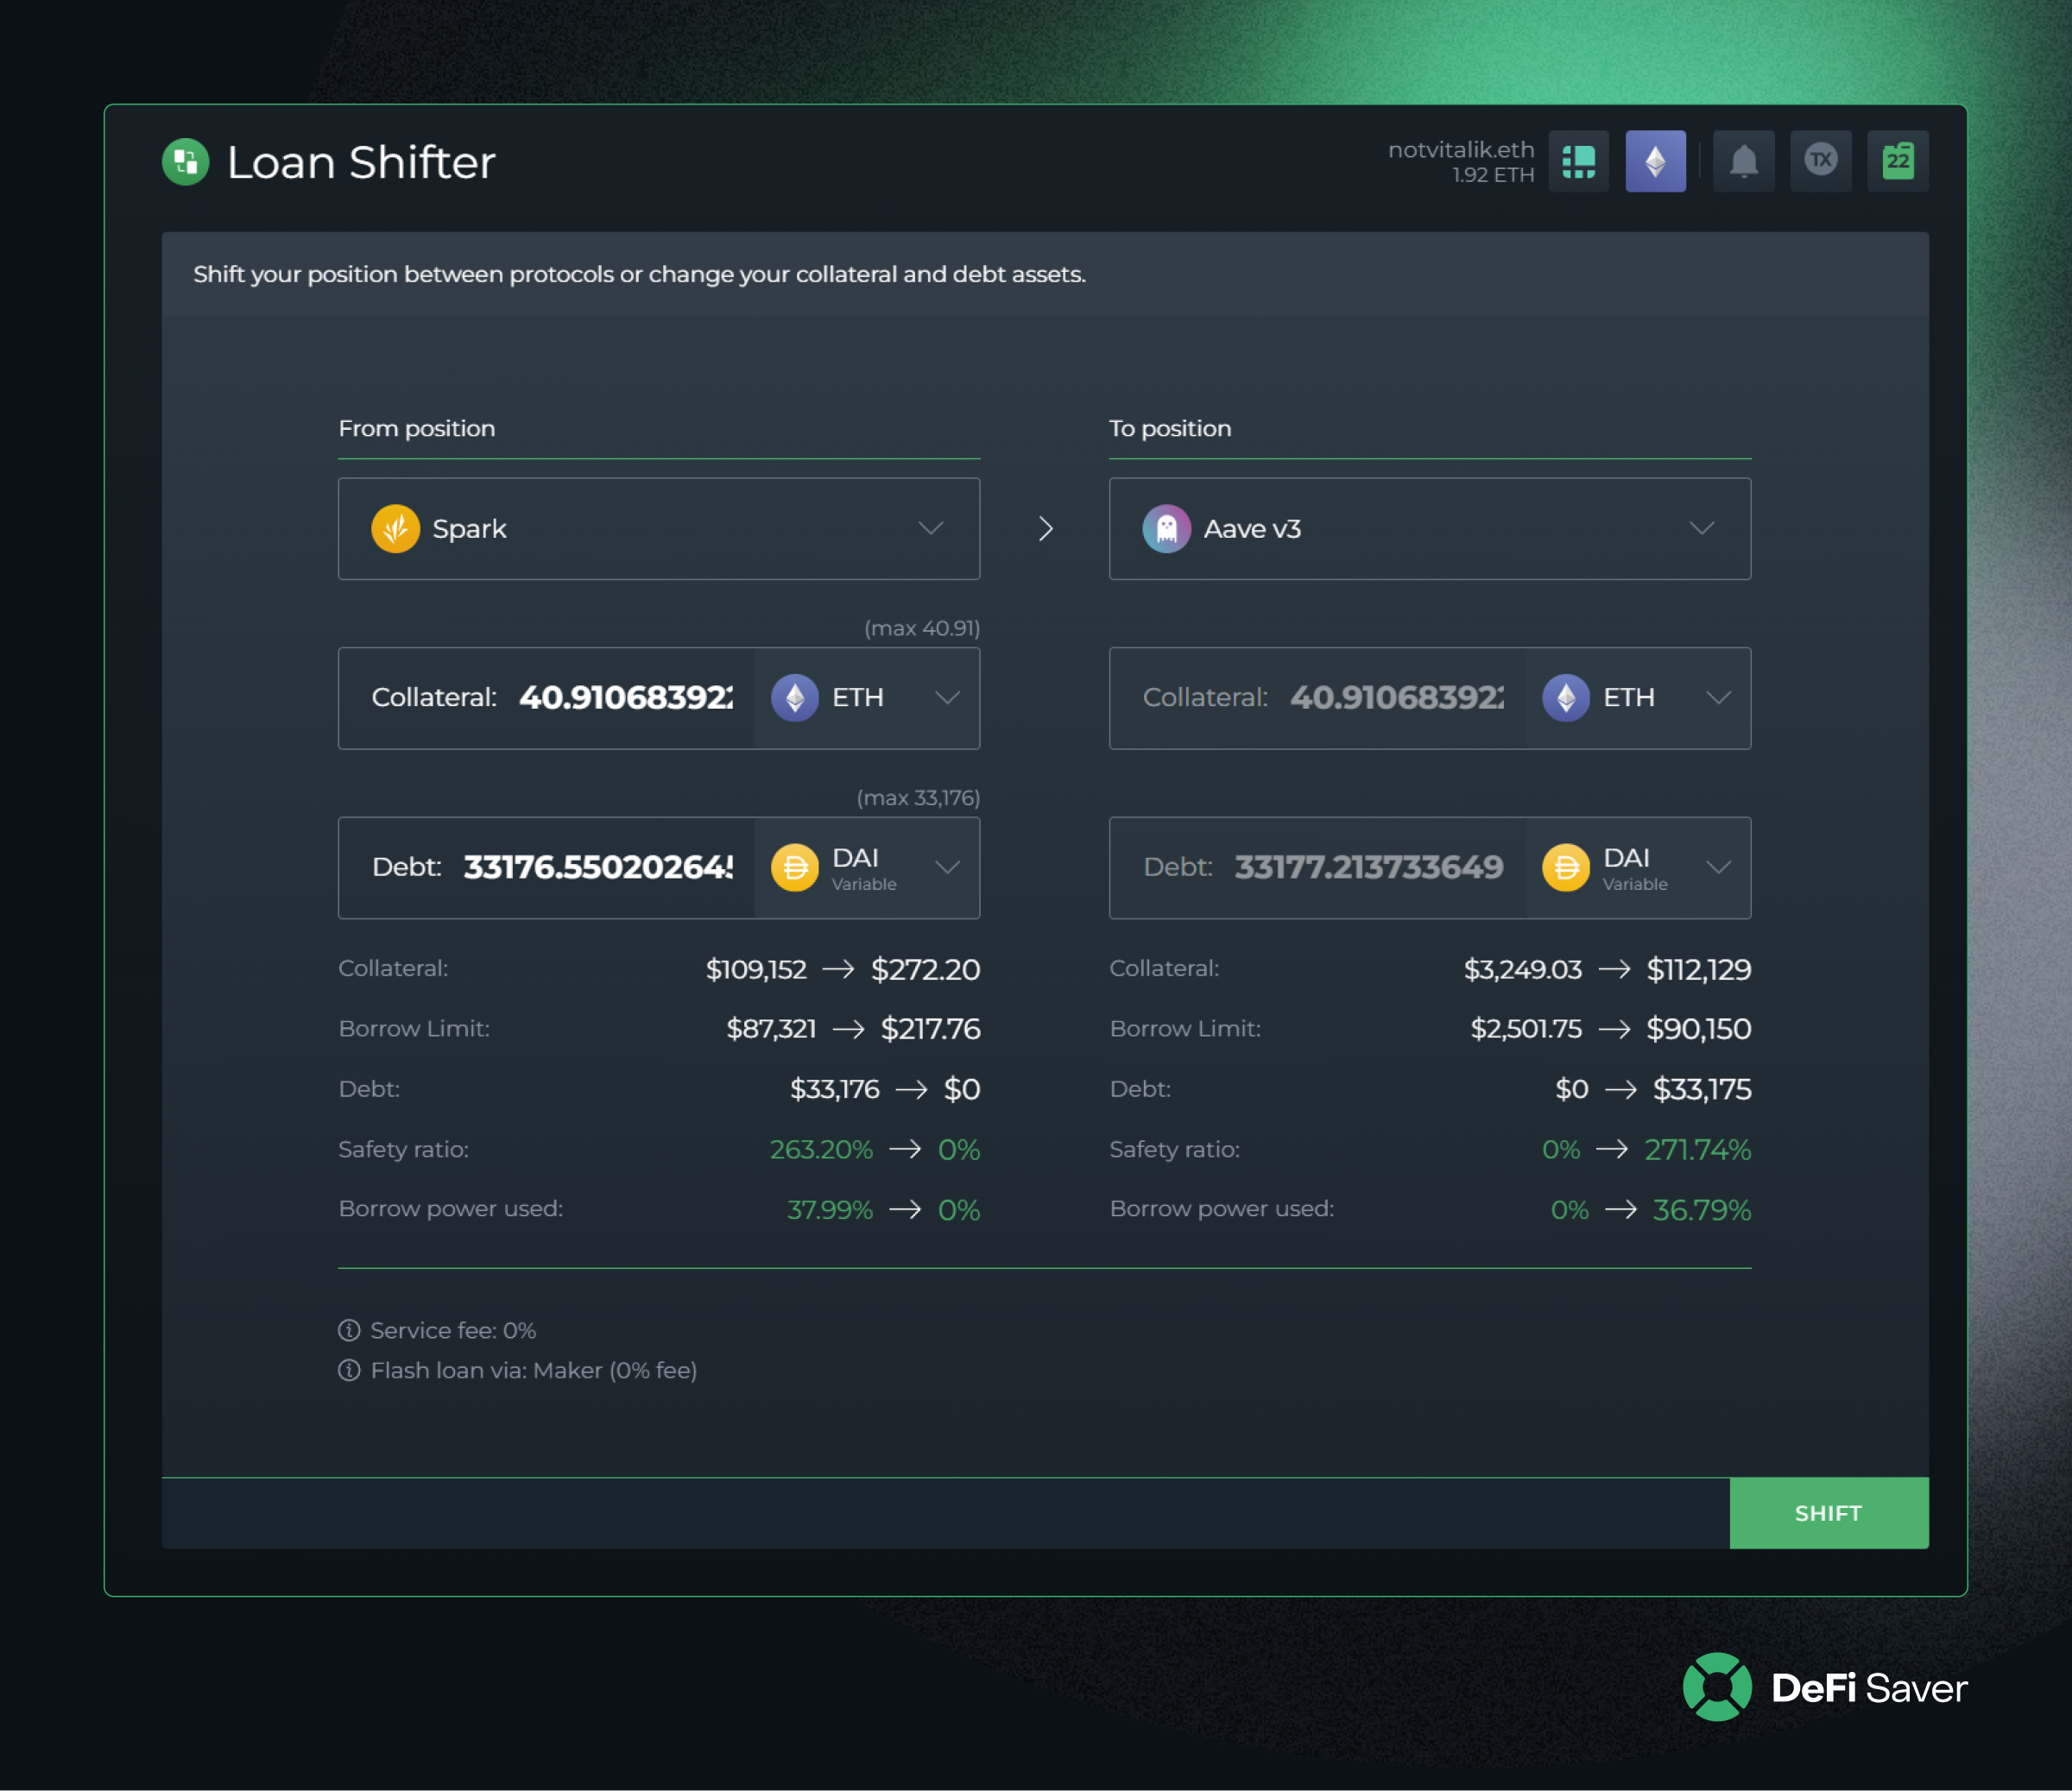Click the Spark protocol logo
2072x1791 pixels.
(395, 528)
